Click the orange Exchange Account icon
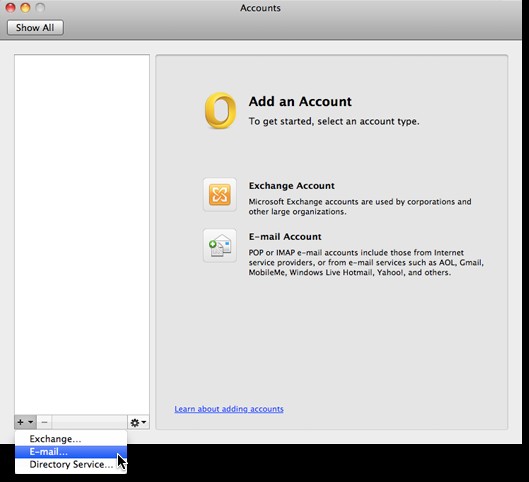 point(220,195)
